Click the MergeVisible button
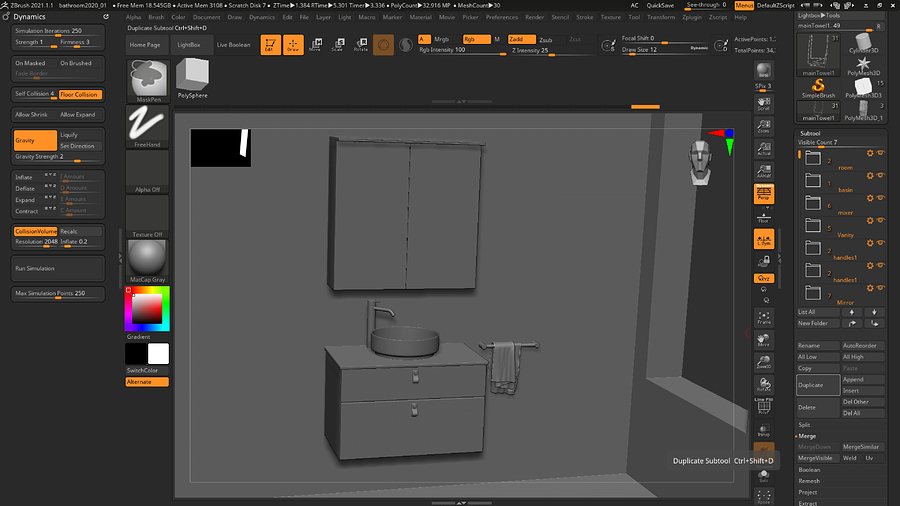Image resolution: width=900 pixels, height=506 pixels. click(818, 458)
